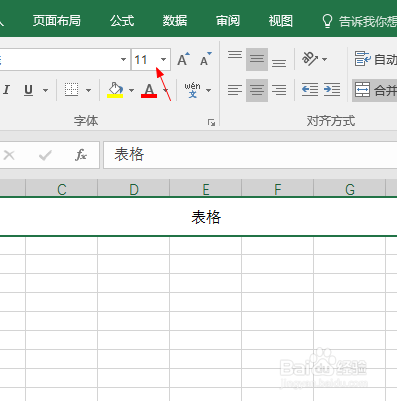Open the 视图 ribbon tab
Screen dimensions: 397x401
pos(281,21)
